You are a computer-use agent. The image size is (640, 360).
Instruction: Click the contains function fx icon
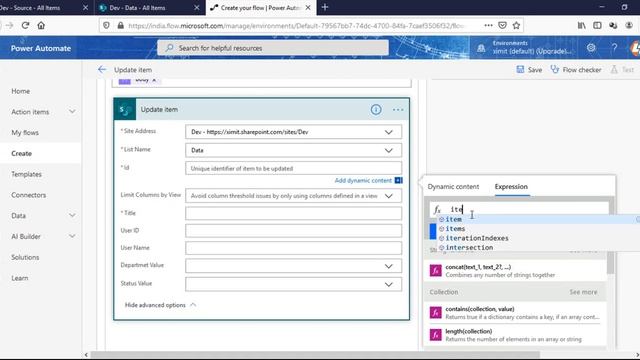click(x=436, y=313)
